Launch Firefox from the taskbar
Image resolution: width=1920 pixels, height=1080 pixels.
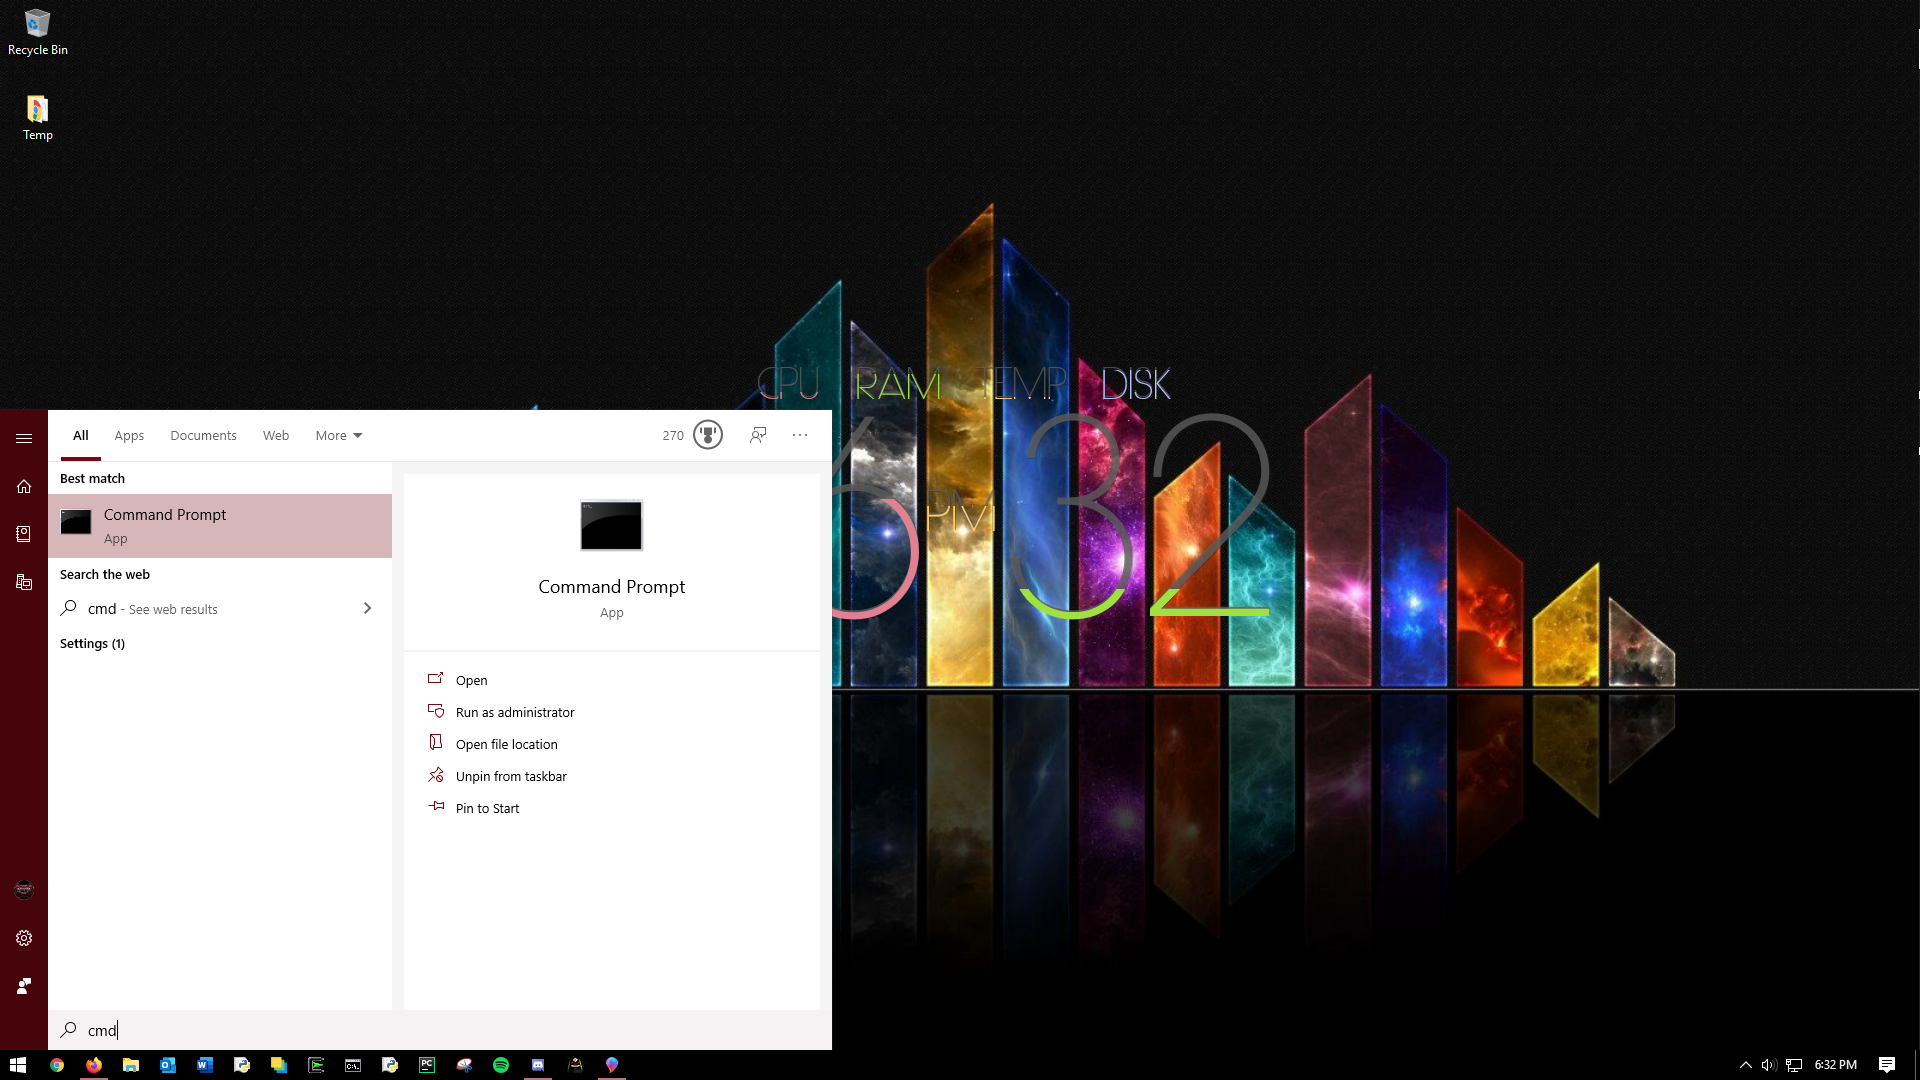point(93,1066)
